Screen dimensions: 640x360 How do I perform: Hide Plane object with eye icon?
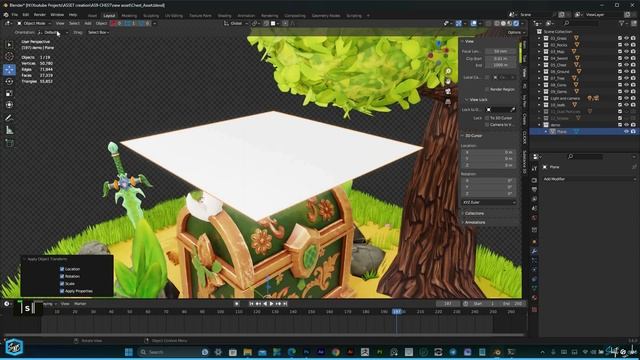(x=627, y=131)
